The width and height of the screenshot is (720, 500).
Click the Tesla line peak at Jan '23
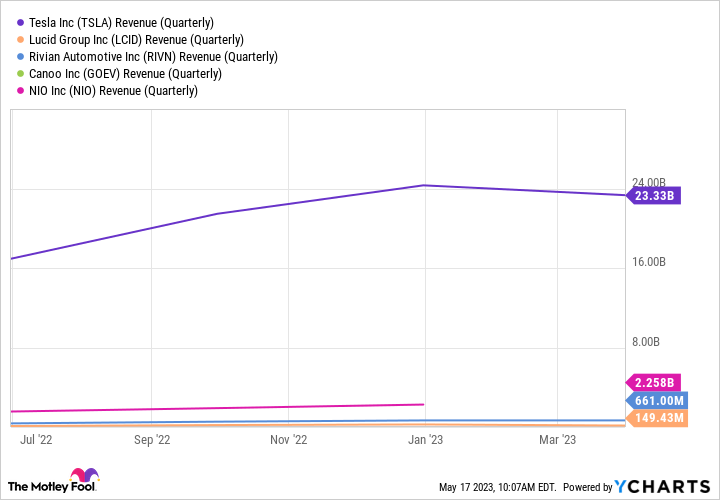424,185
